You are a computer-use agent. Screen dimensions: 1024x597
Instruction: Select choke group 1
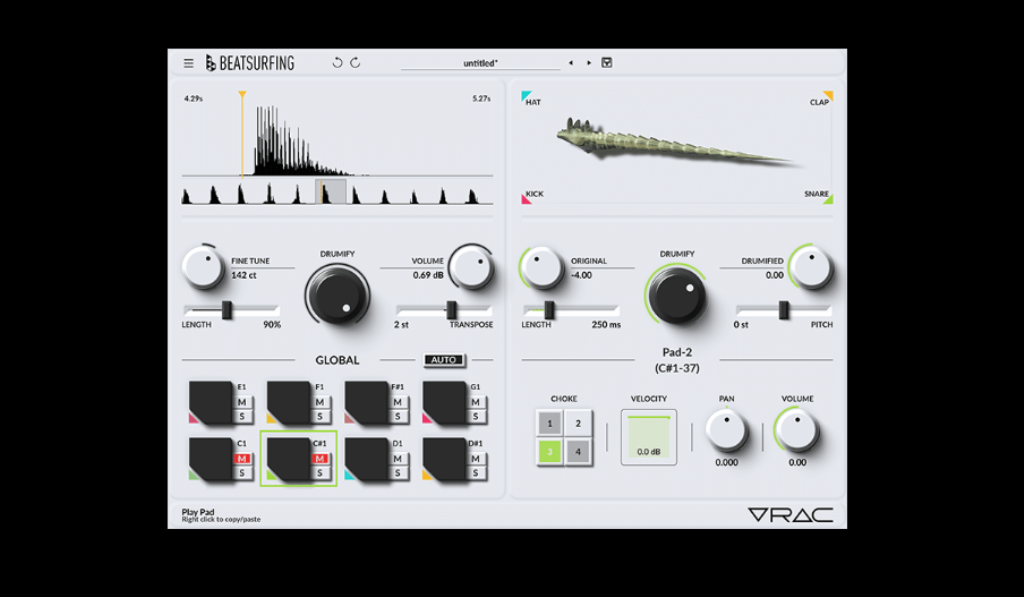550,423
